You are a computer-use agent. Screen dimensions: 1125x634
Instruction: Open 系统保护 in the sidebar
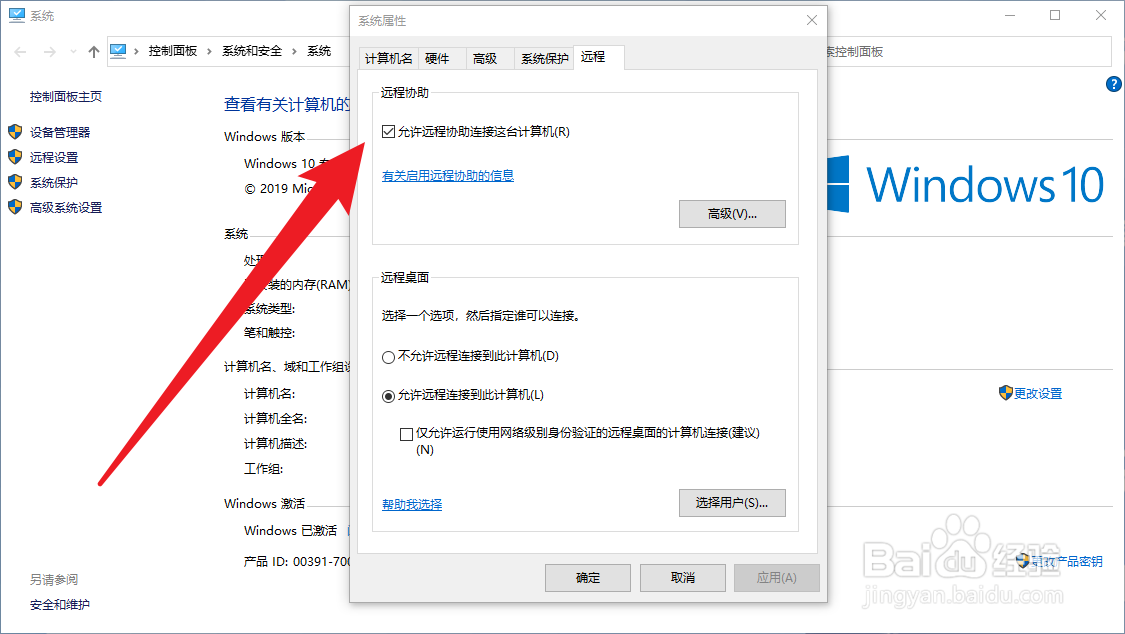(x=54, y=182)
